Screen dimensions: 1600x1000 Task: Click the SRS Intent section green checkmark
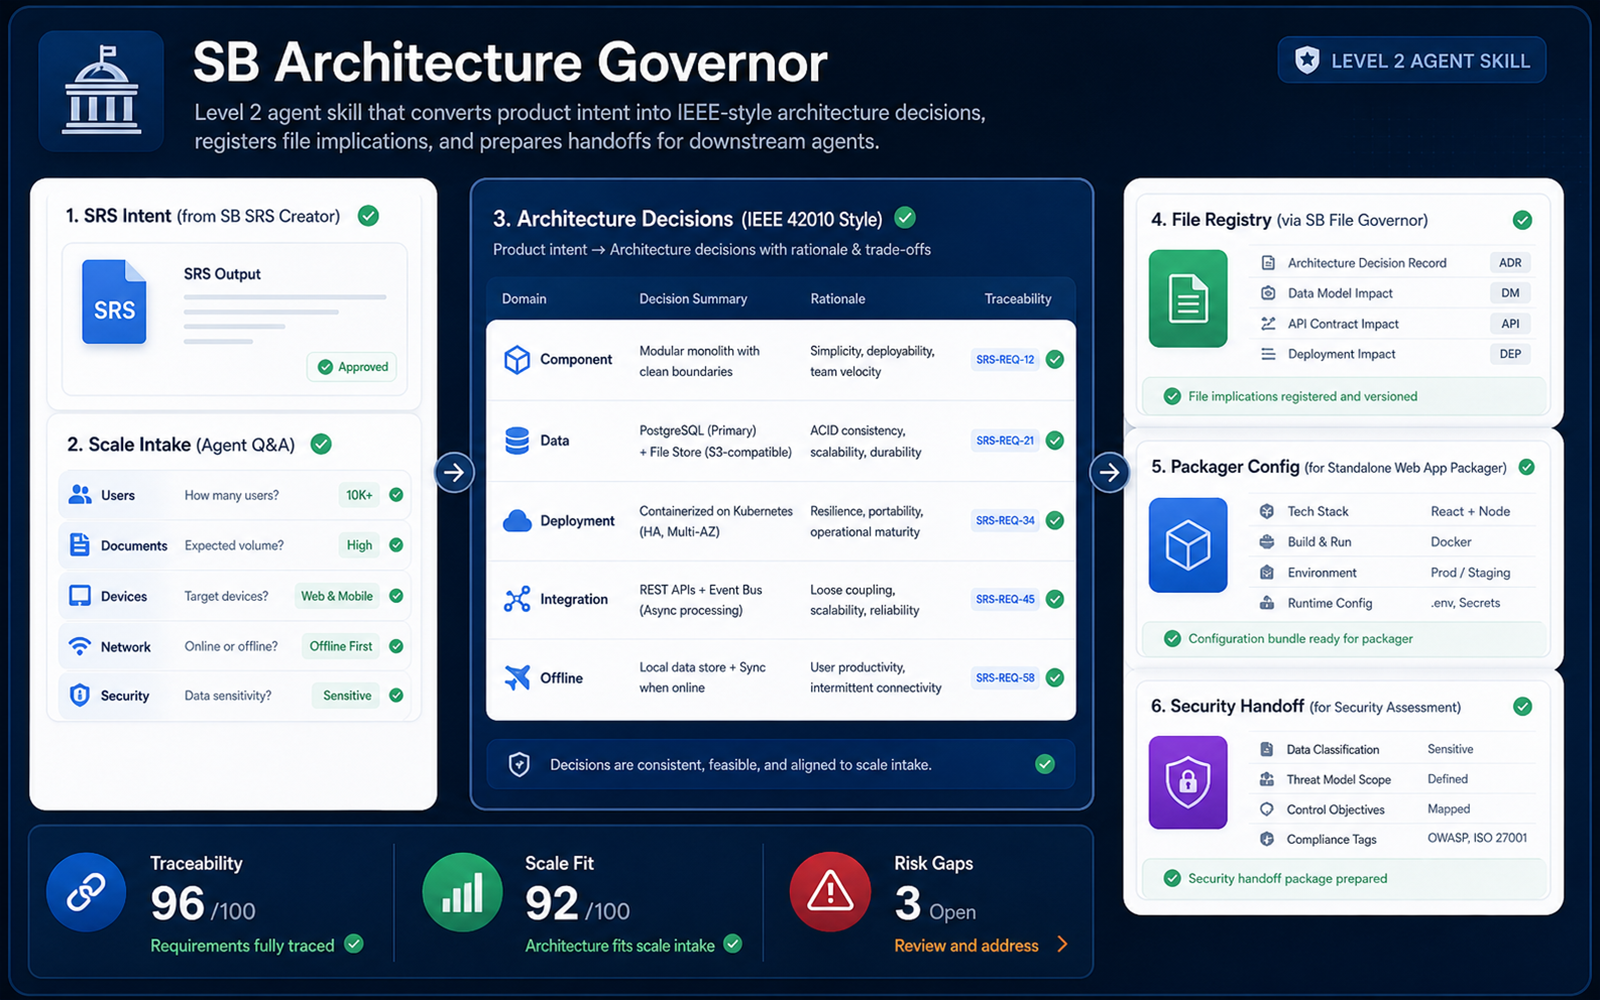pyautogui.click(x=368, y=216)
